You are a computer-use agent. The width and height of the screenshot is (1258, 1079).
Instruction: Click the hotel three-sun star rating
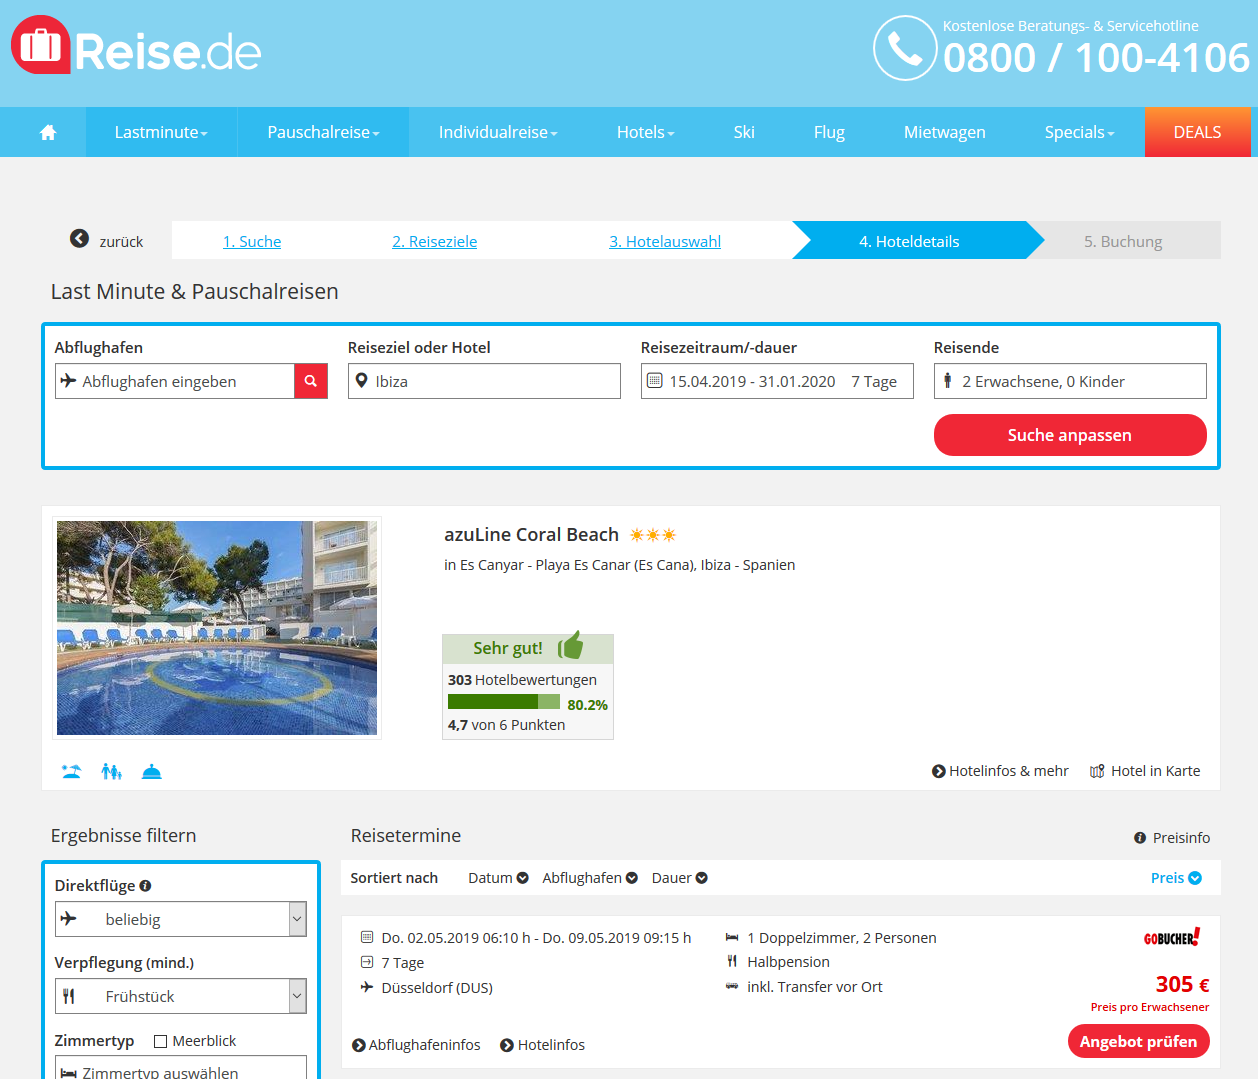pyautogui.click(x=653, y=535)
